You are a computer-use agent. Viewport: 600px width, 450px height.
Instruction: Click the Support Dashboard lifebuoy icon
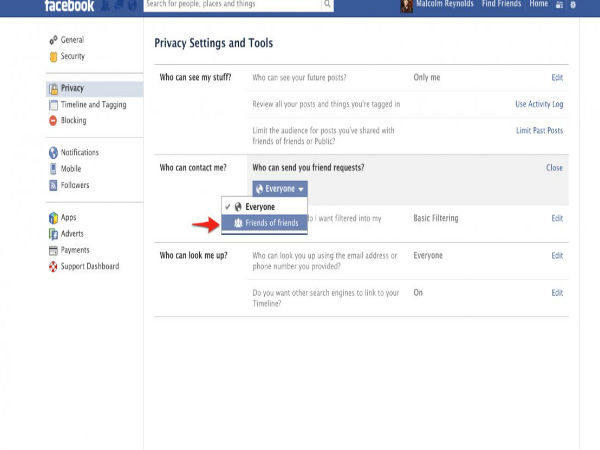[x=53, y=266]
